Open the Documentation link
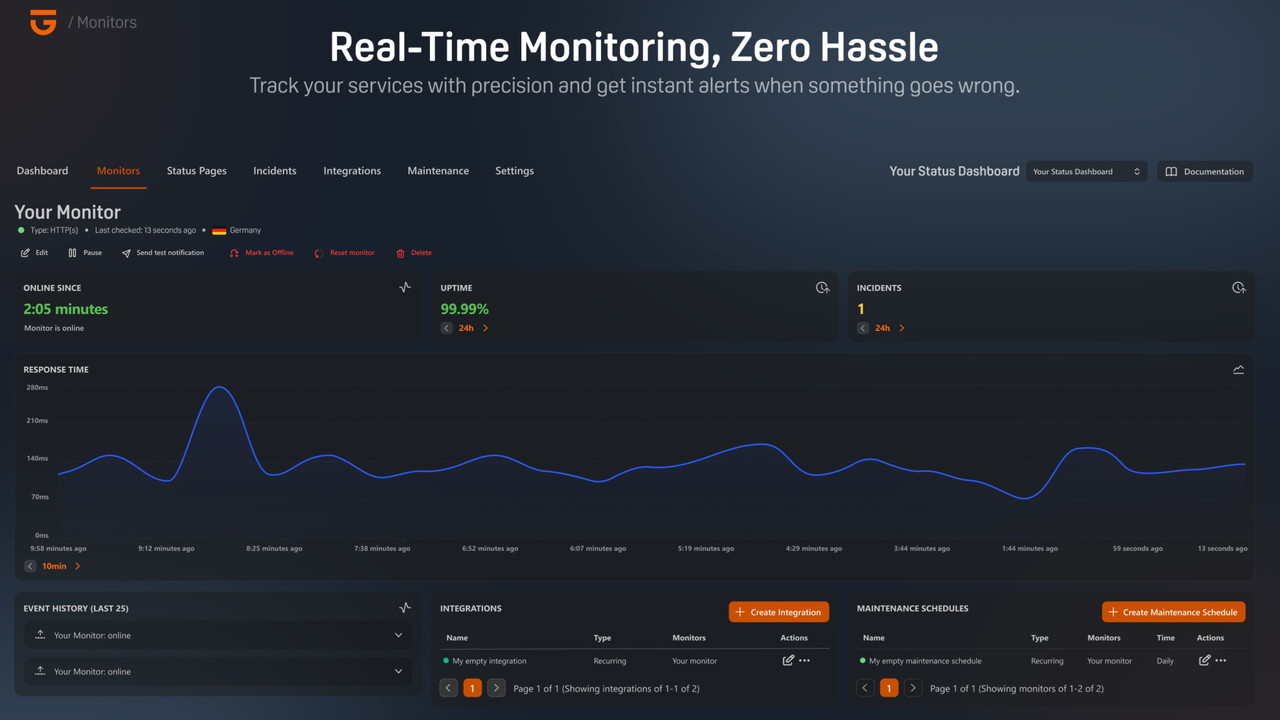The width and height of the screenshot is (1280, 720). tap(1204, 171)
